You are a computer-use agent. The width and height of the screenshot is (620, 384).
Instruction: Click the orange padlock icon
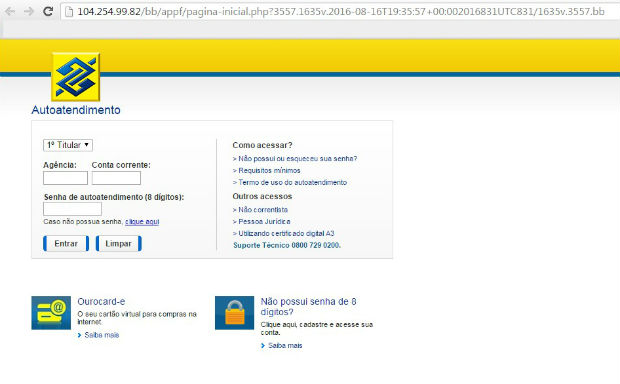(x=234, y=313)
